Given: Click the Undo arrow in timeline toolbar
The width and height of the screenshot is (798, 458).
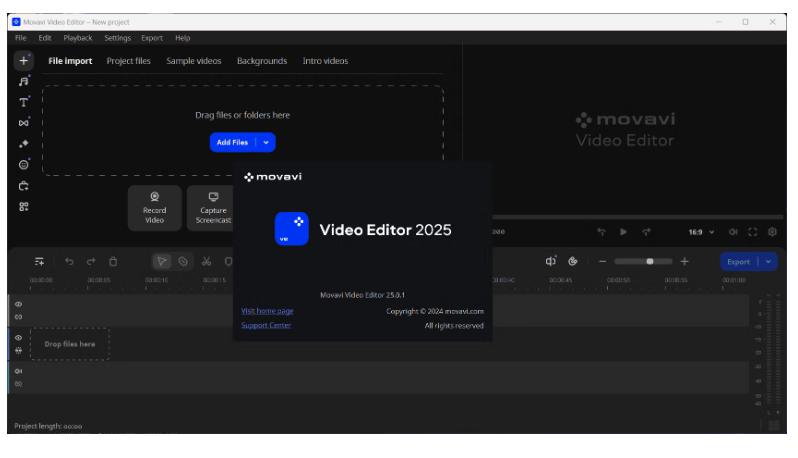Looking at the screenshot, I should coord(69,262).
